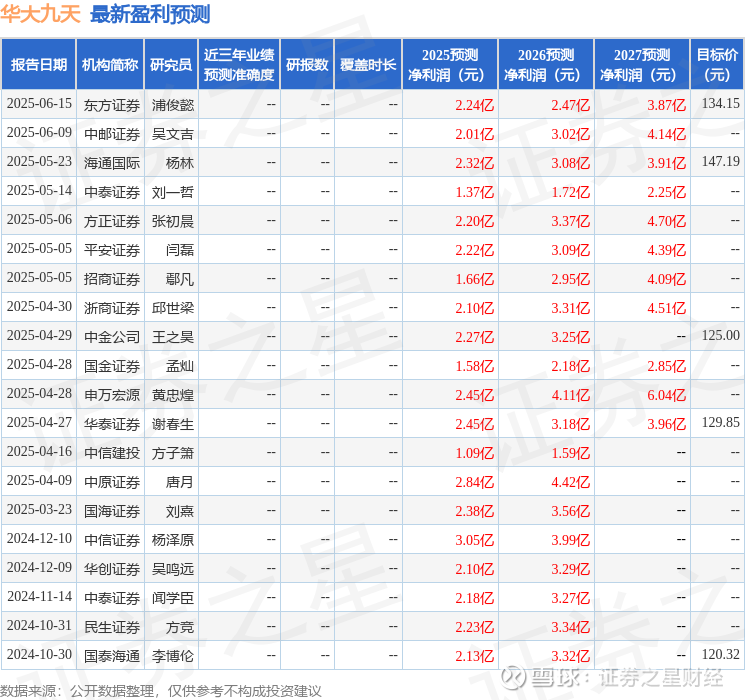Image resolution: width=745 pixels, height=700 pixels.
Task: Select the 中邮证券 institution cell
Action: coord(112,134)
